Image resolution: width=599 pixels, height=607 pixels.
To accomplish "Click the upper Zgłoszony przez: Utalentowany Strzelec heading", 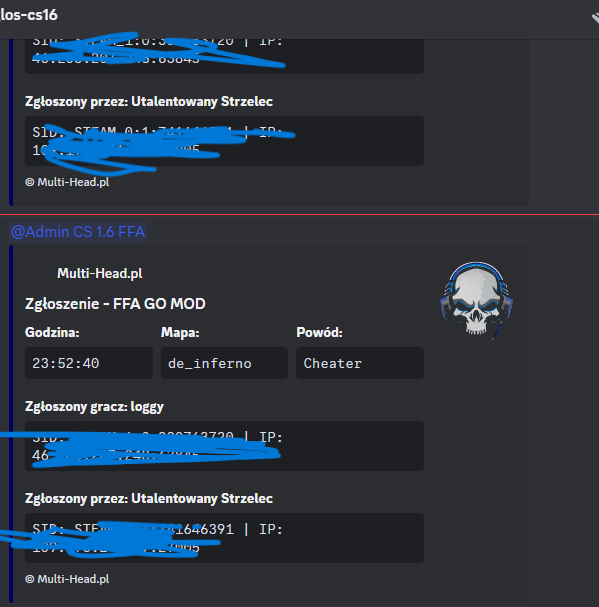I will tap(149, 101).
